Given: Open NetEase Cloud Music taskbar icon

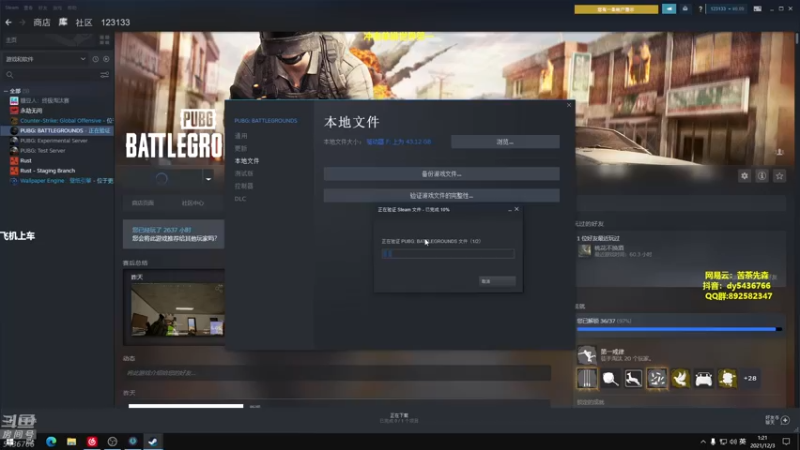Looking at the screenshot, I should [x=92, y=442].
